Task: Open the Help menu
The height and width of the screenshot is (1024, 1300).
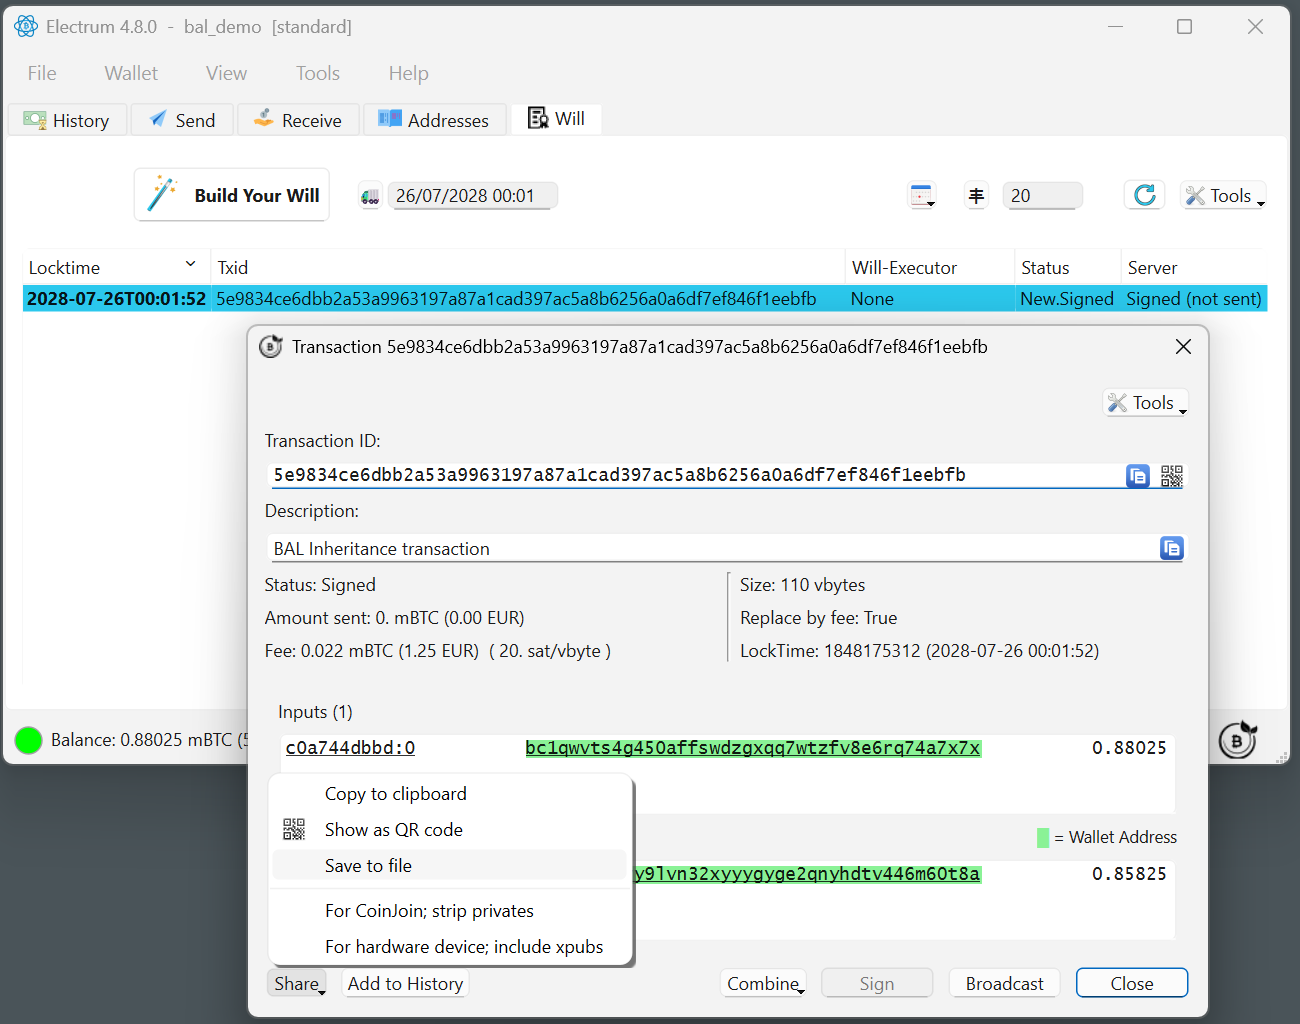Action: 408,73
